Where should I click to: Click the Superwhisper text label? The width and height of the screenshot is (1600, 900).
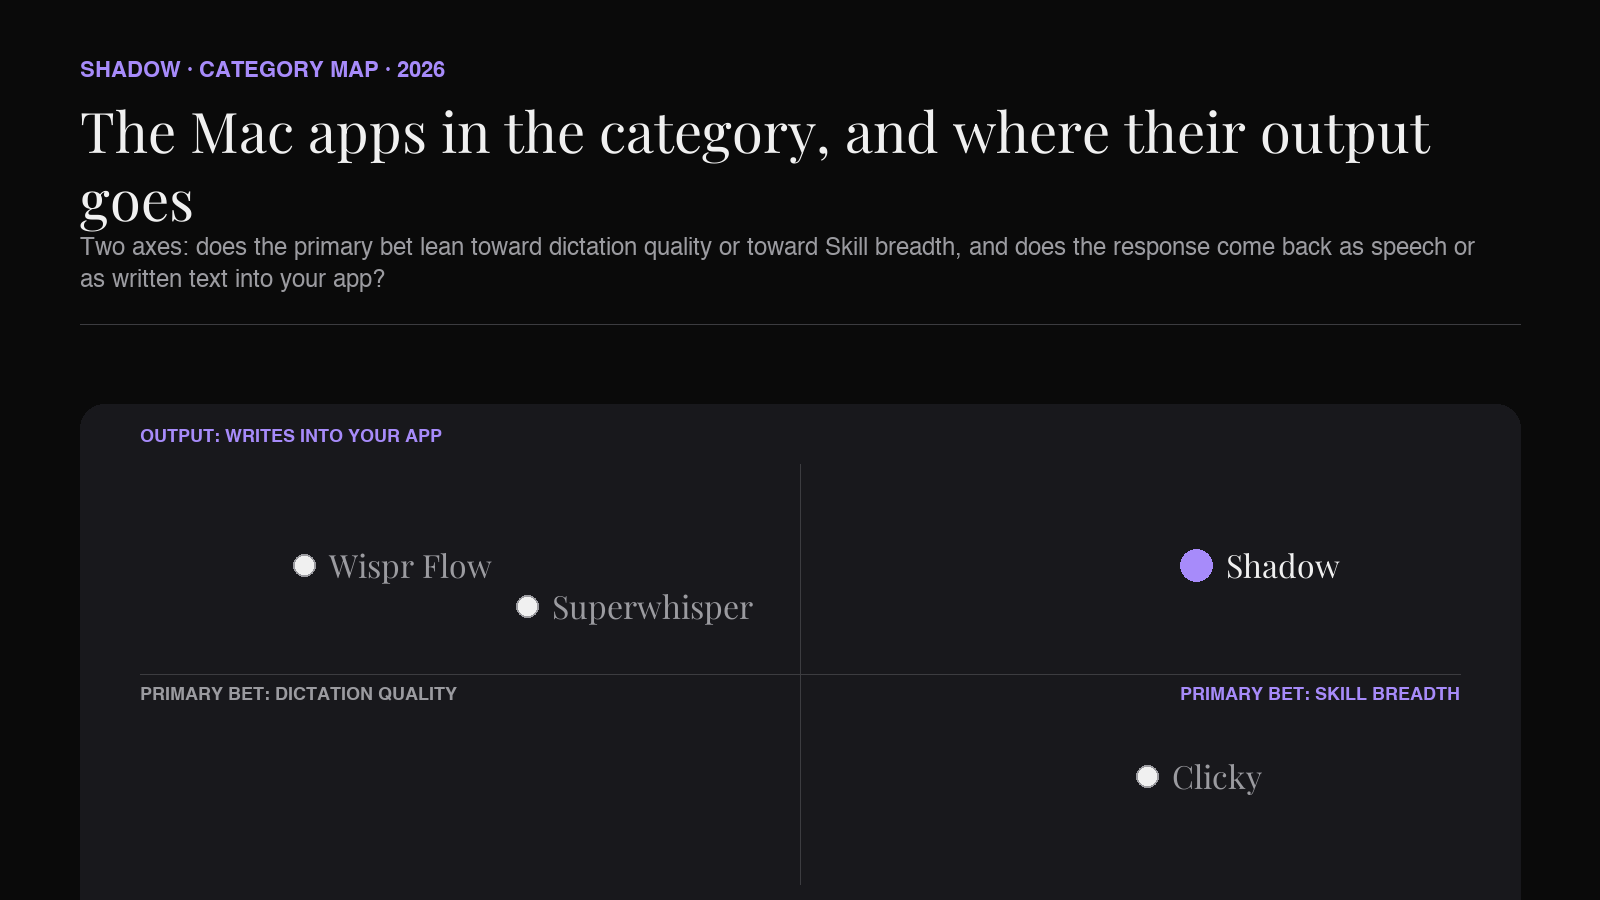(652, 608)
